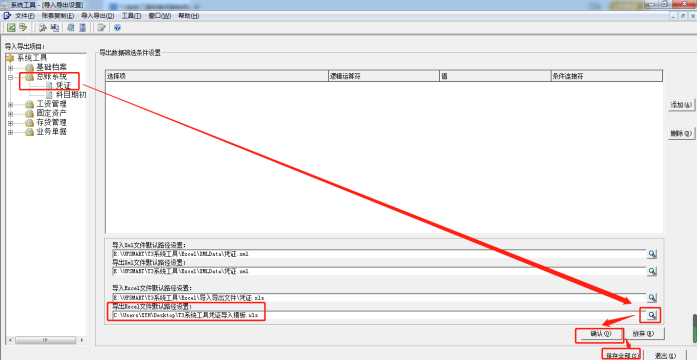The width and height of the screenshot is (697, 361).
Task: Open the 账套复制 menu
Action: [x=58, y=16]
